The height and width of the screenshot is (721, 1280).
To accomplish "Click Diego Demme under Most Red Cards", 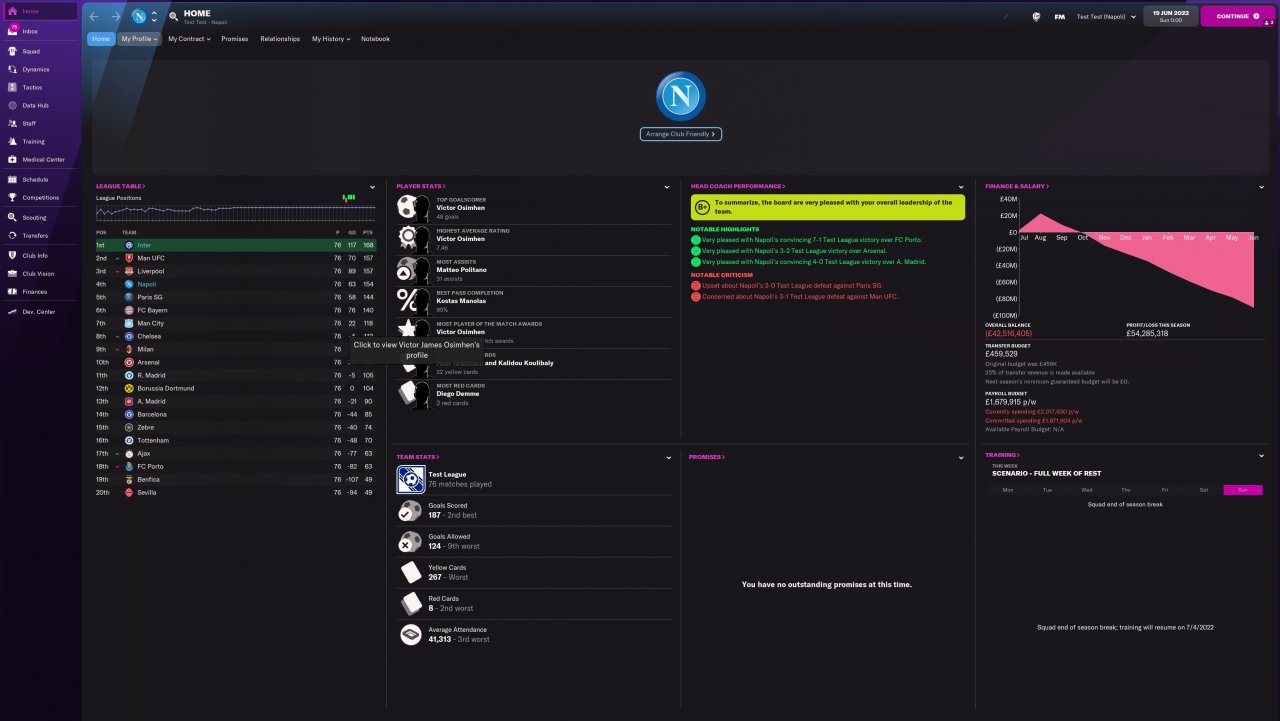I will point(458,394).
